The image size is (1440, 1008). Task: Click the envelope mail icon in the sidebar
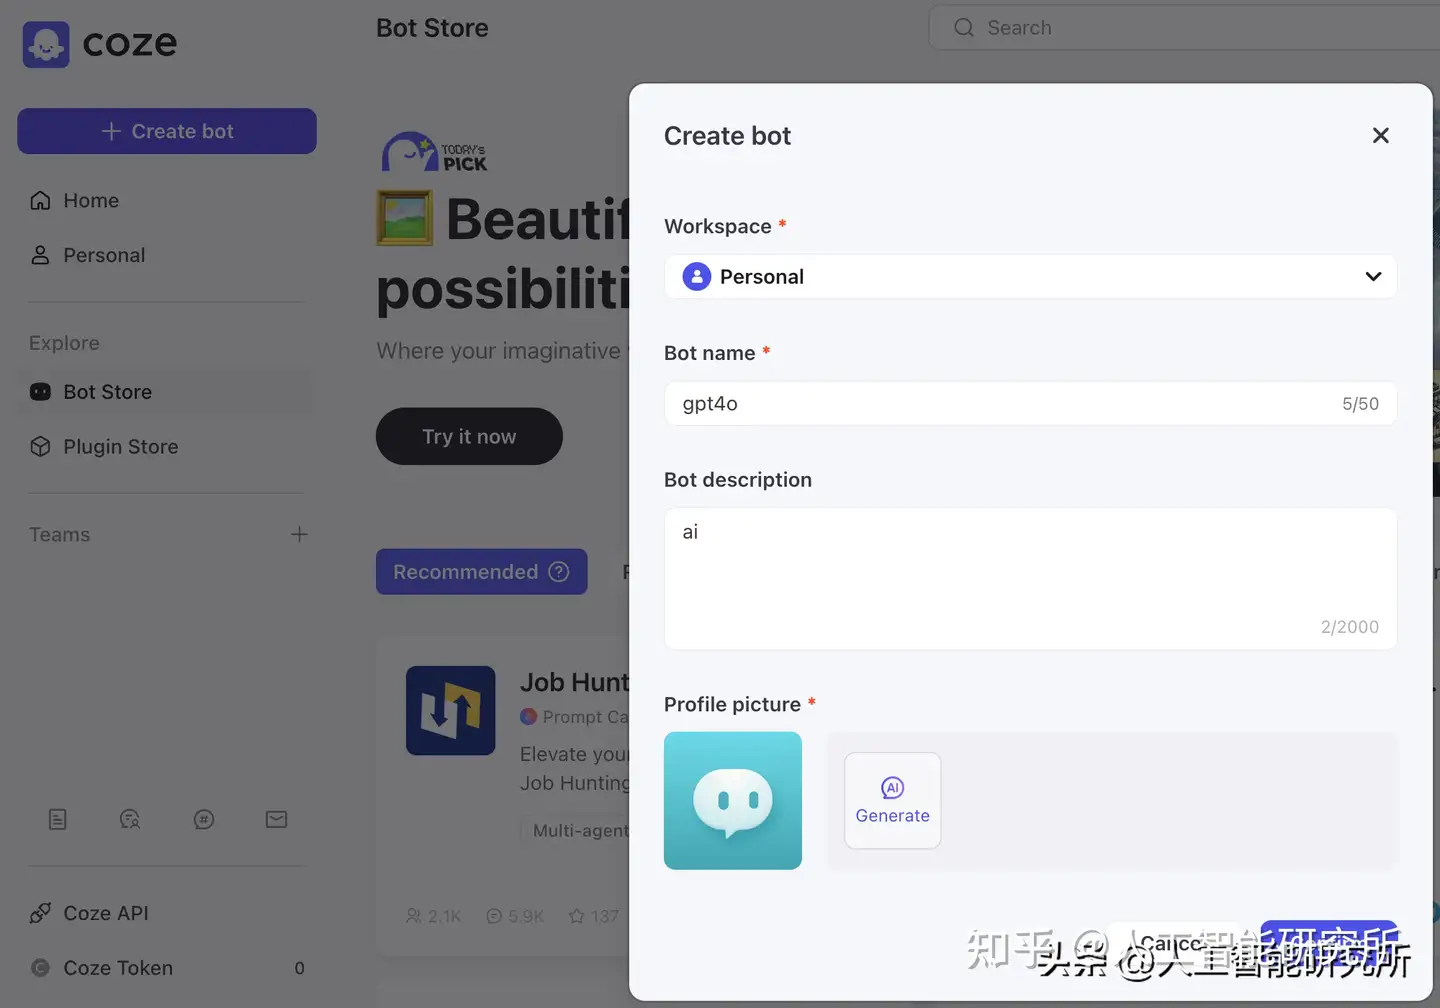coord(277,819)
